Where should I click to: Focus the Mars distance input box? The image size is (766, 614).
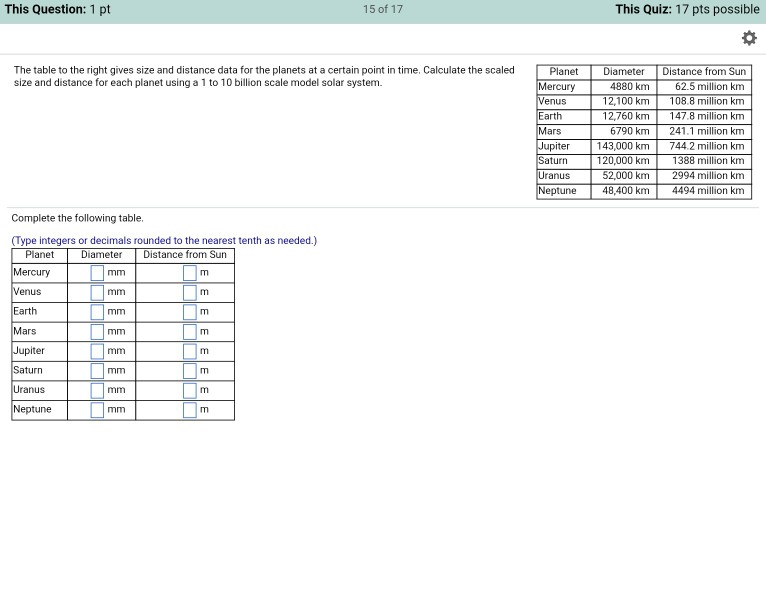tap(190, 332)
